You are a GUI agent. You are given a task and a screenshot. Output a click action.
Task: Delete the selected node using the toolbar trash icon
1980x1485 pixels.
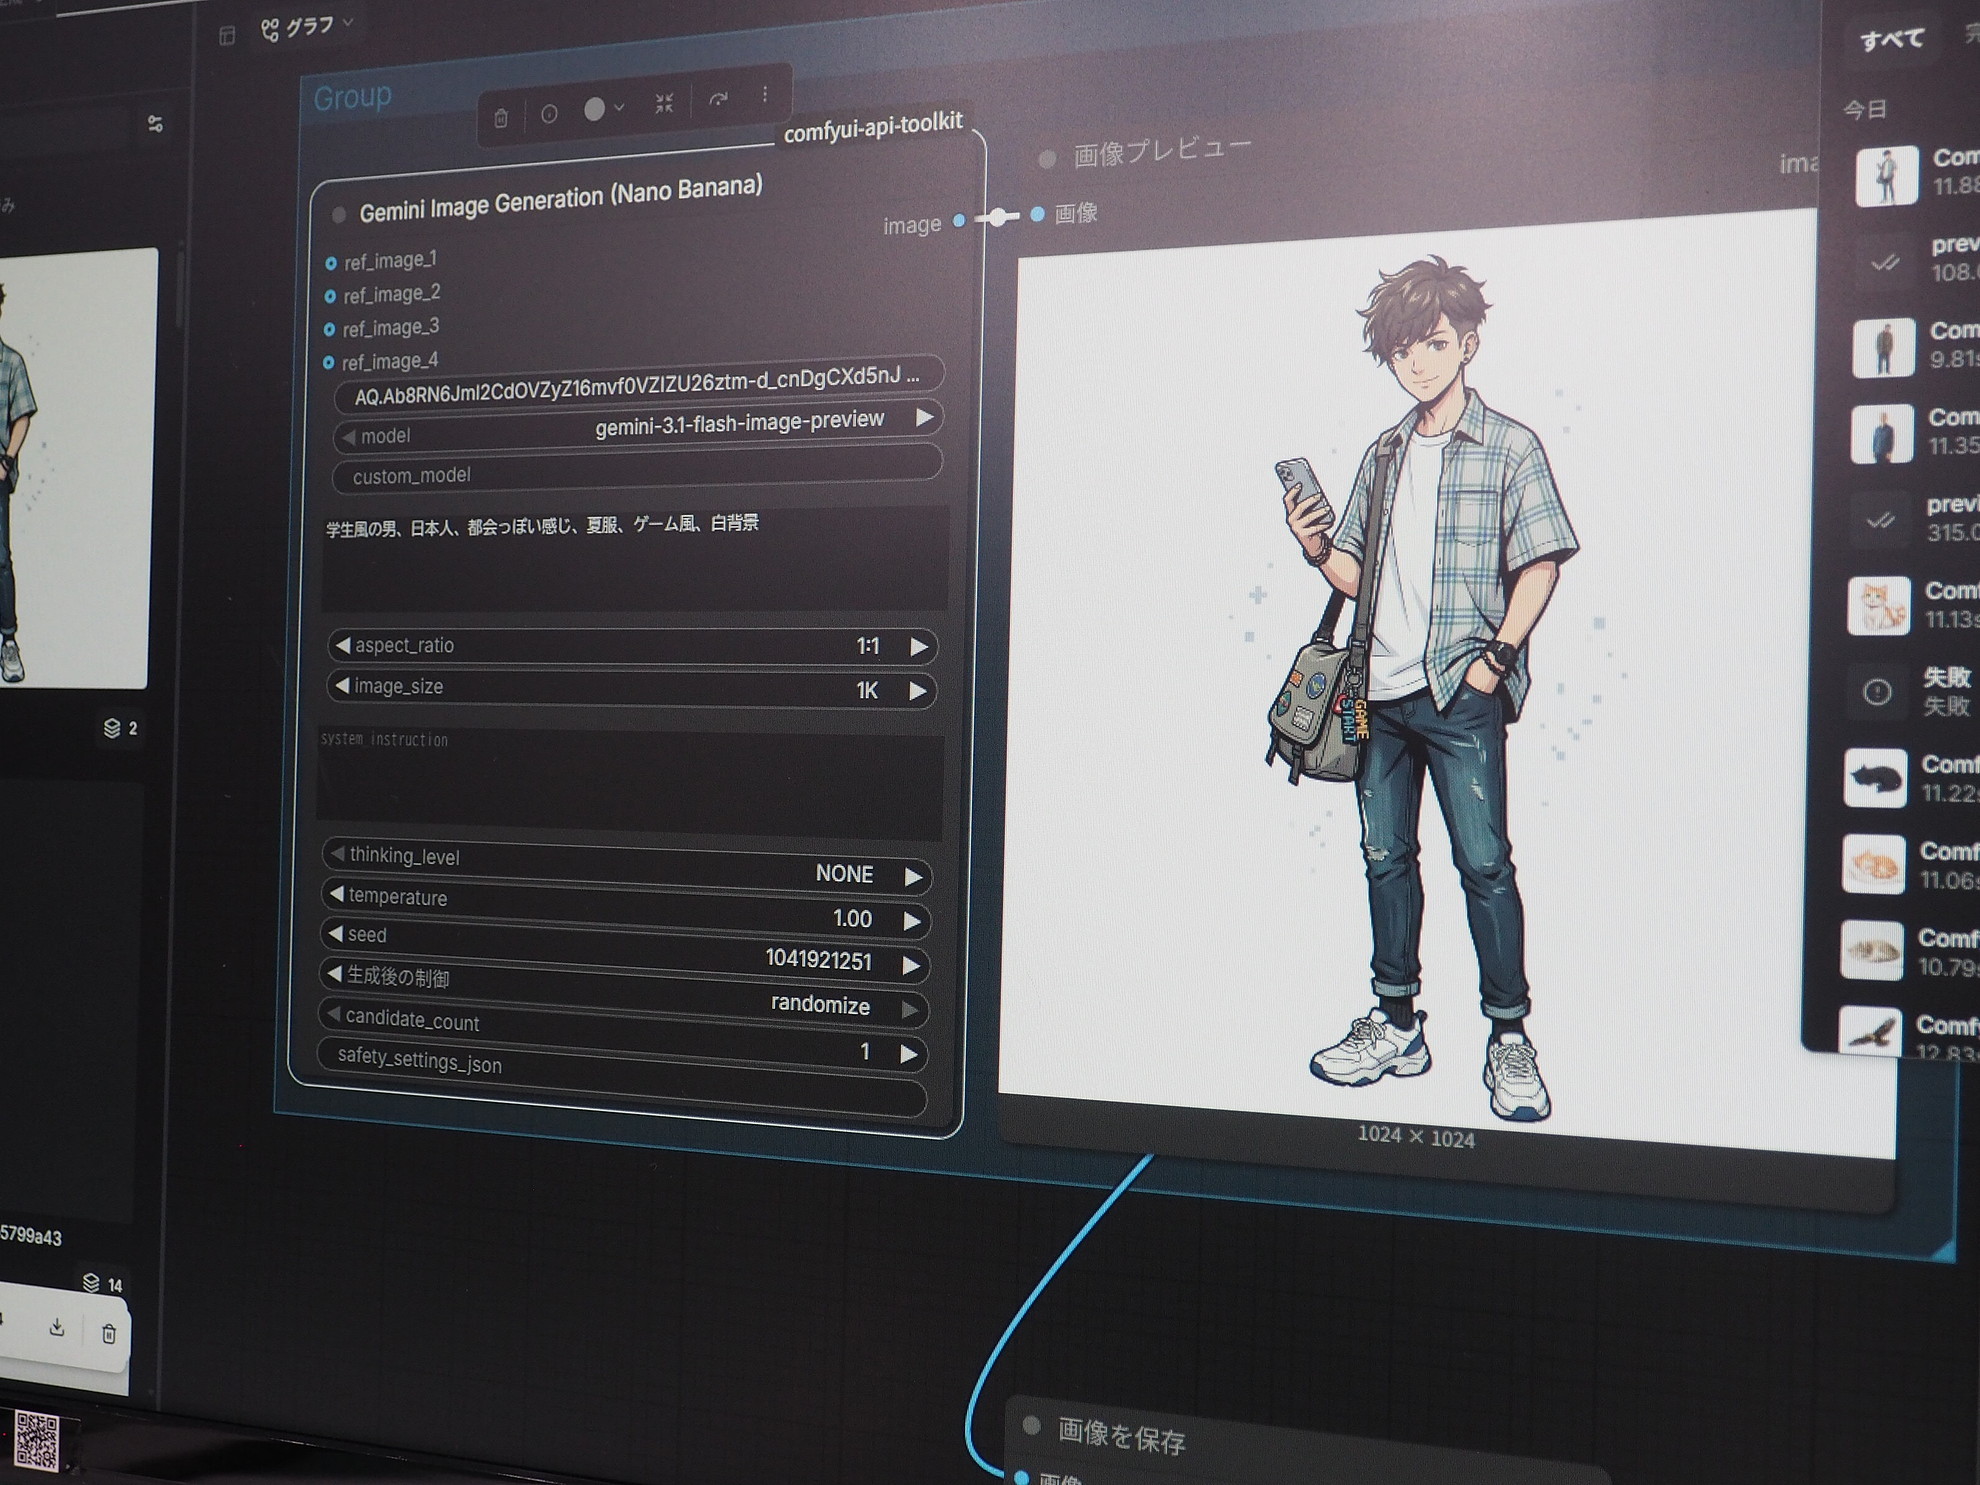[501, 119]
